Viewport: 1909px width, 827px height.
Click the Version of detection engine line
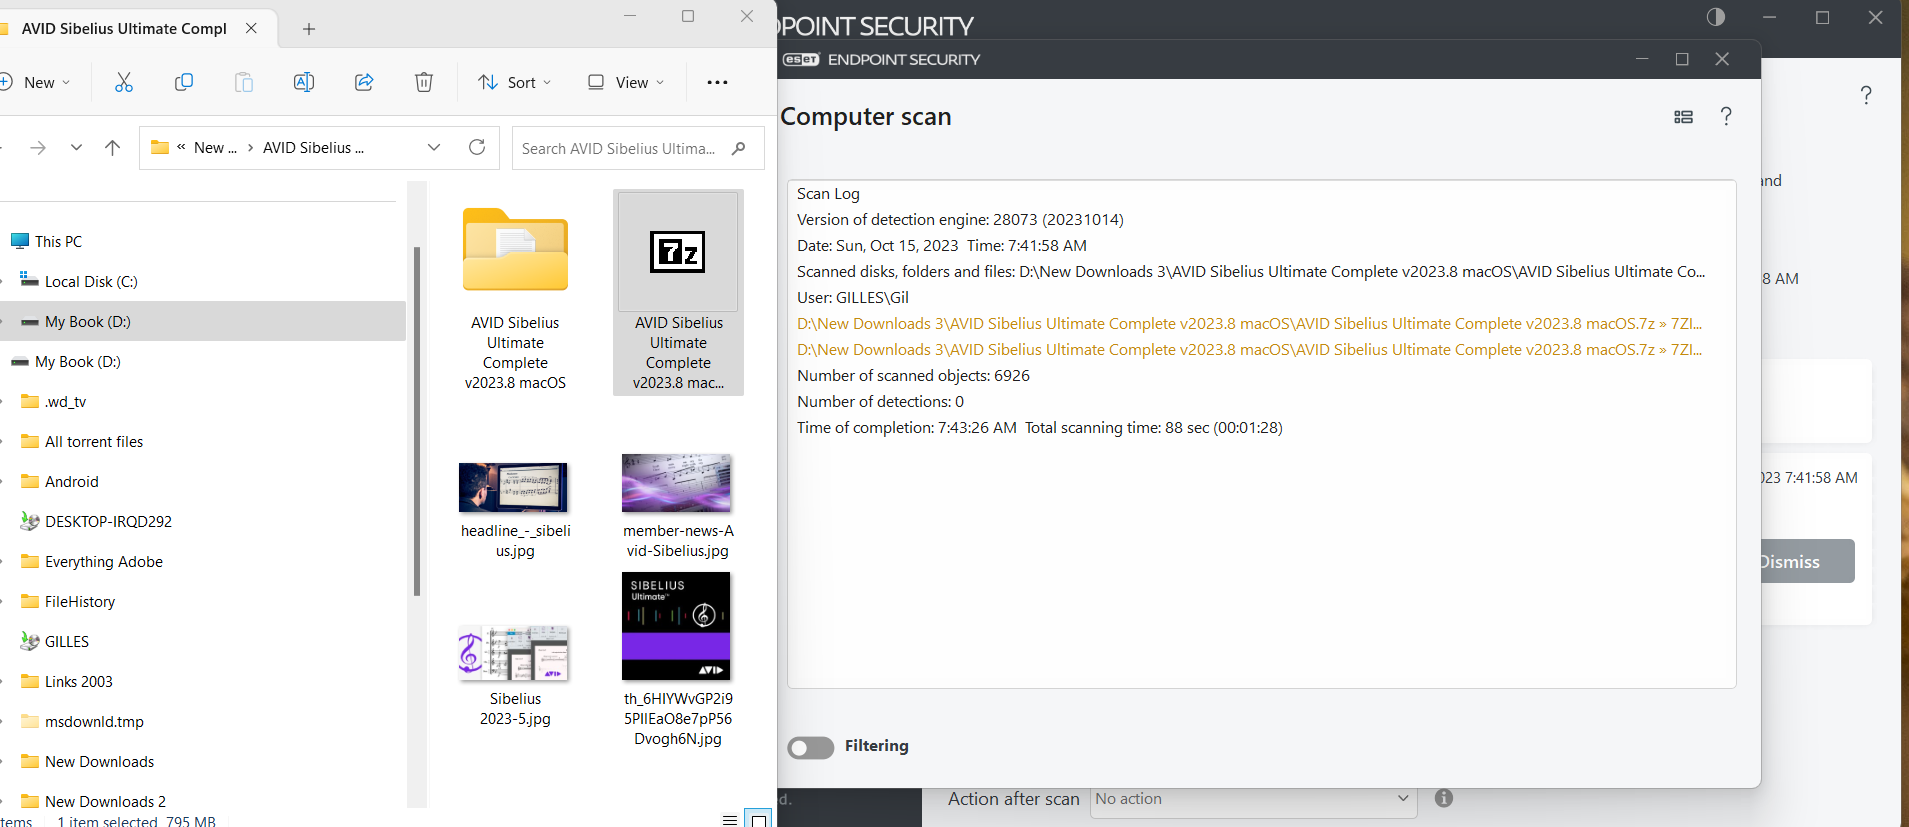pos(960,219)
